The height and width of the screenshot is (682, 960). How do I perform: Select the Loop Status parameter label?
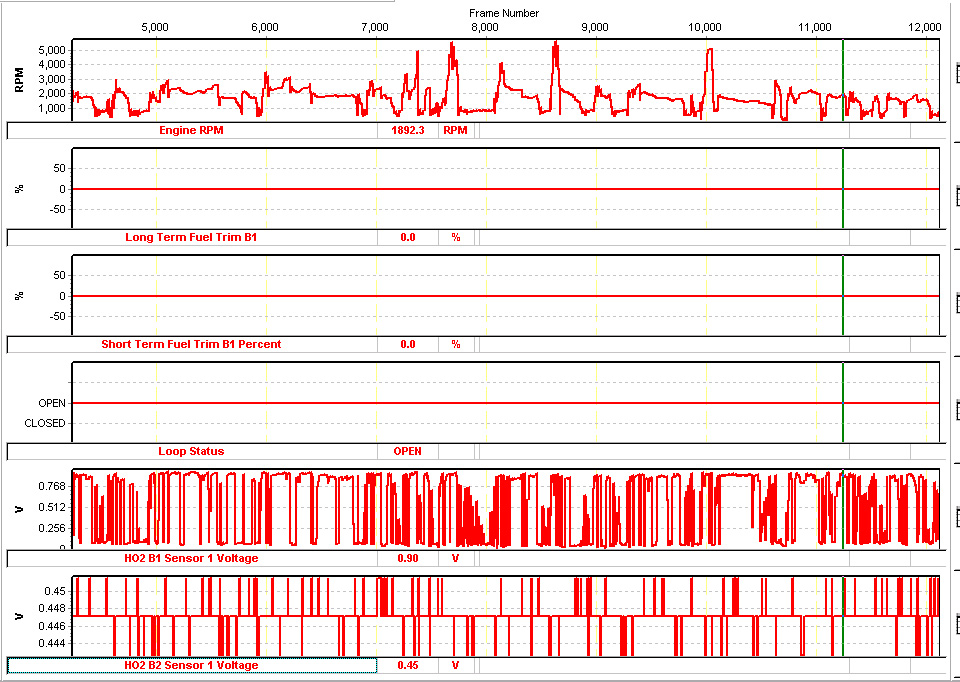(x=192, y=451)
